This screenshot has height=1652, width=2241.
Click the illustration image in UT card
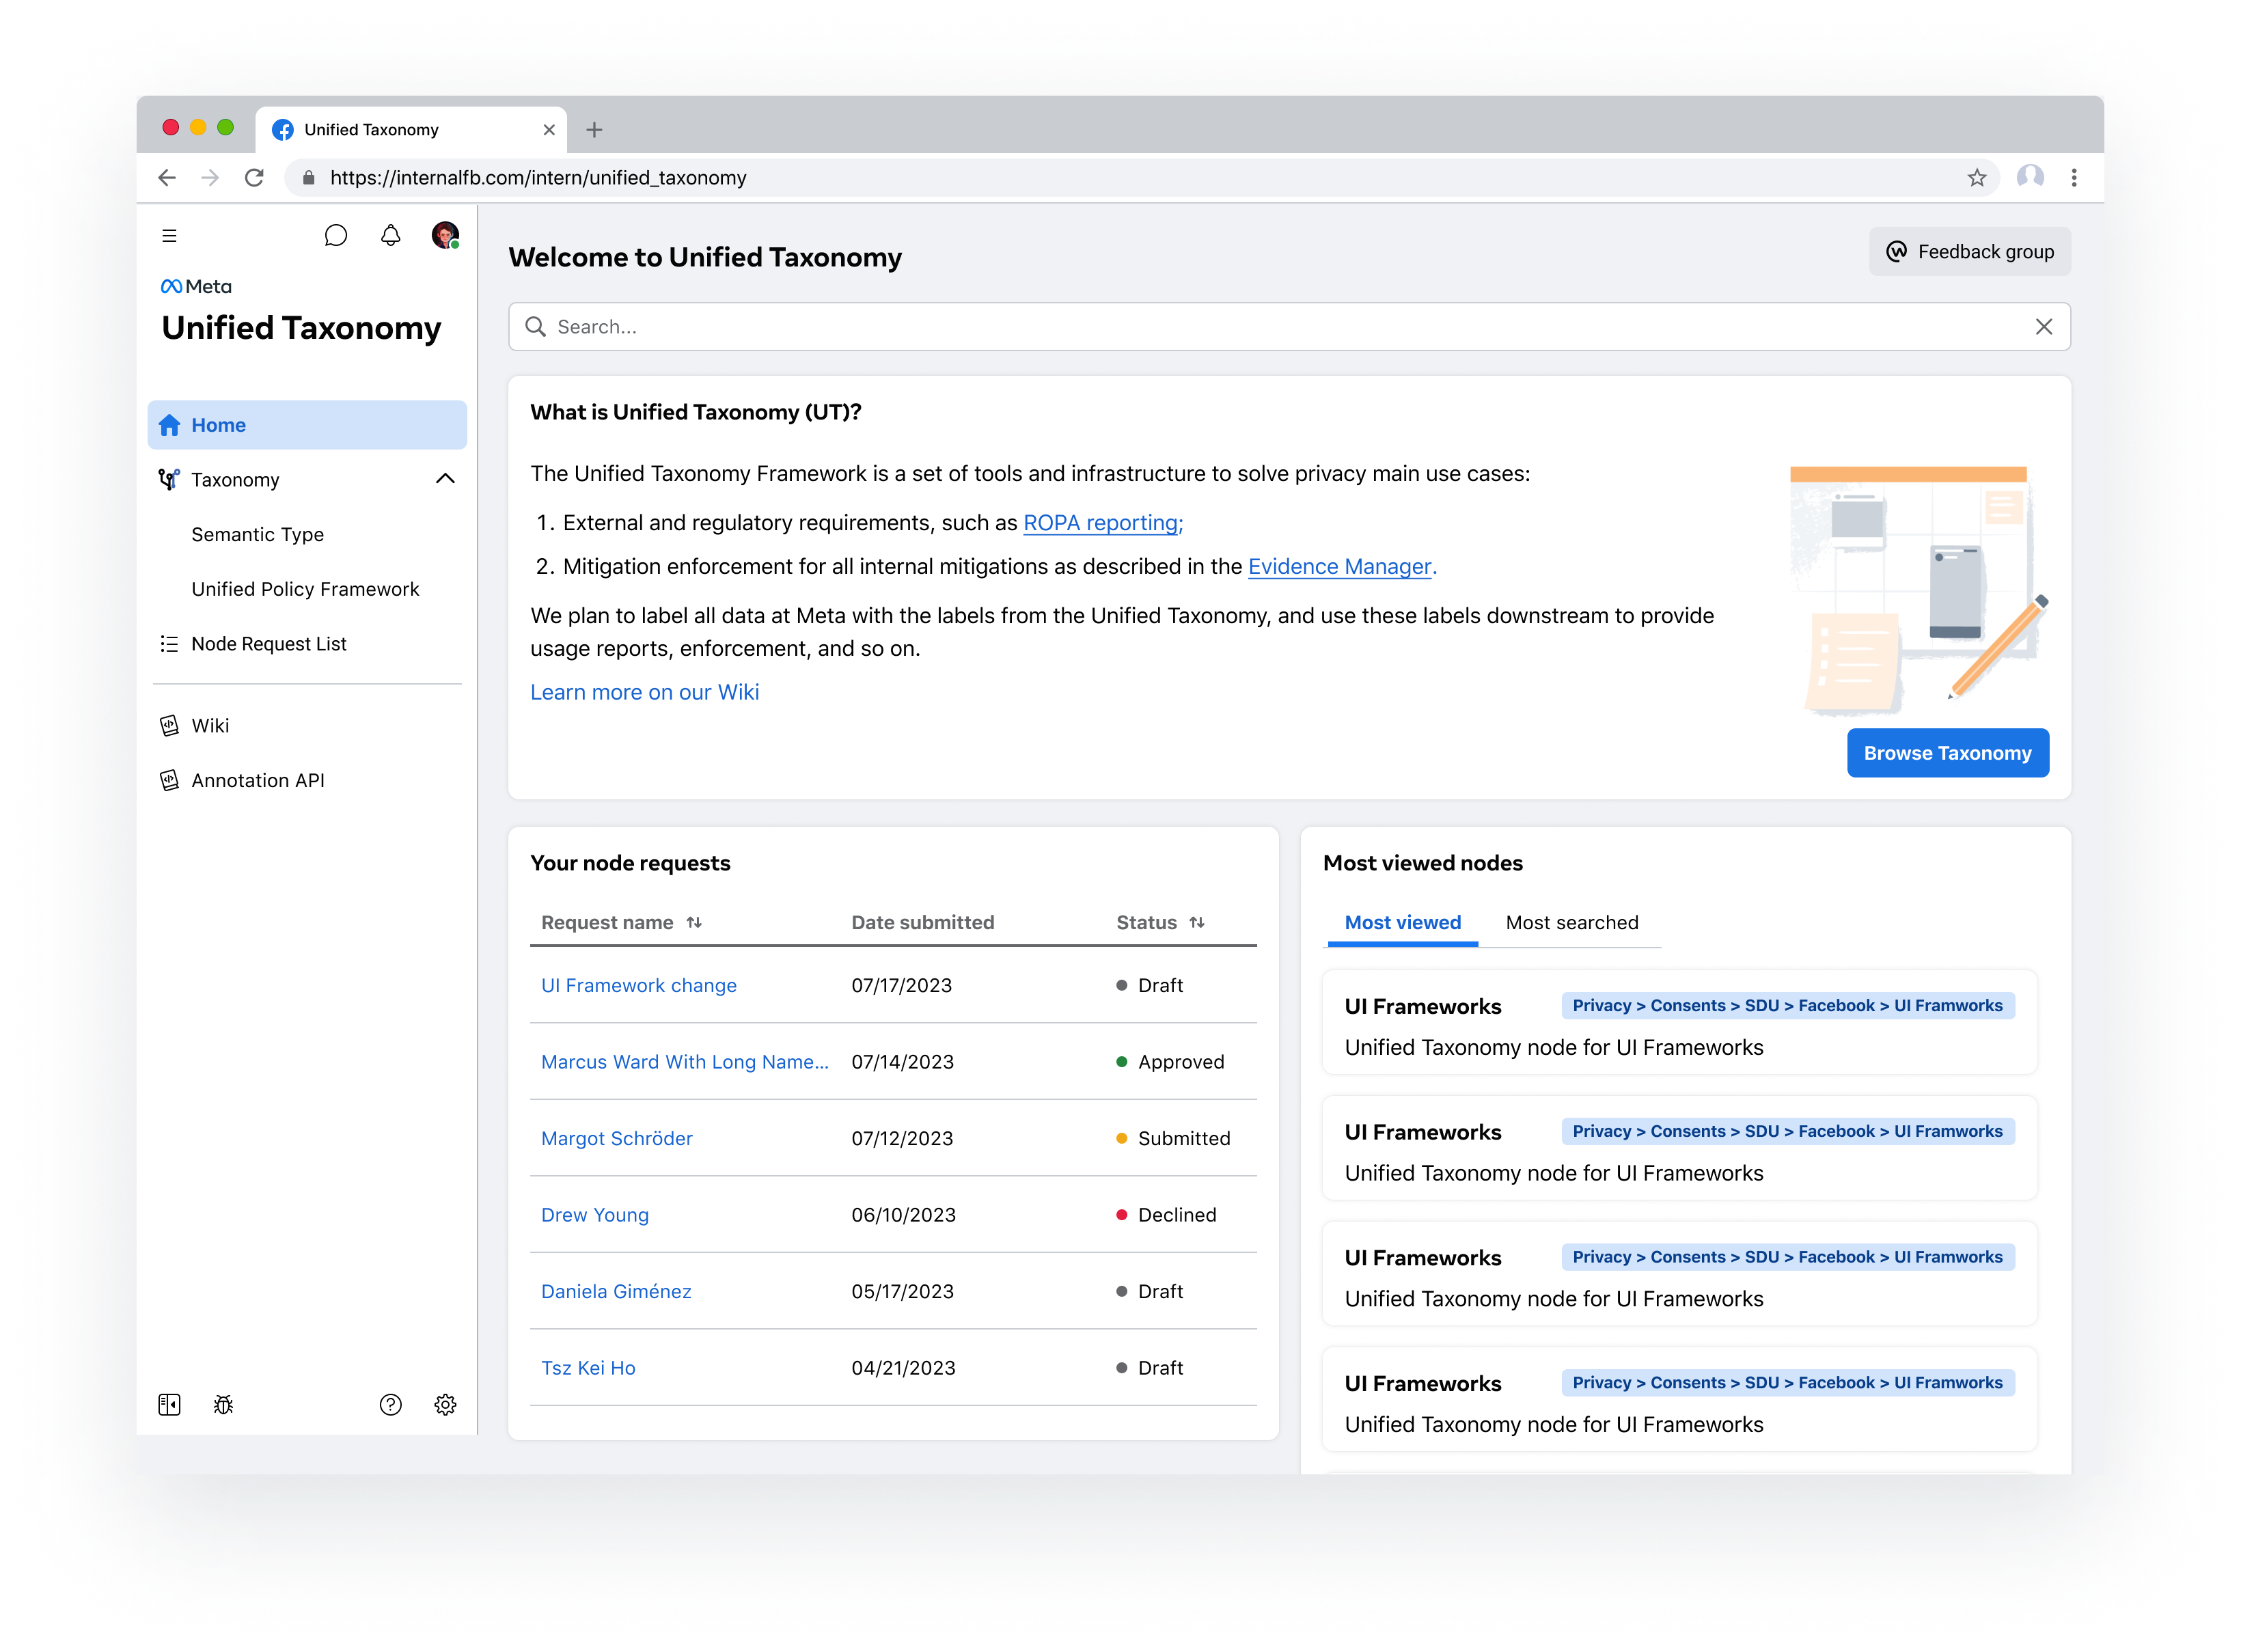tap(1919, 590)
